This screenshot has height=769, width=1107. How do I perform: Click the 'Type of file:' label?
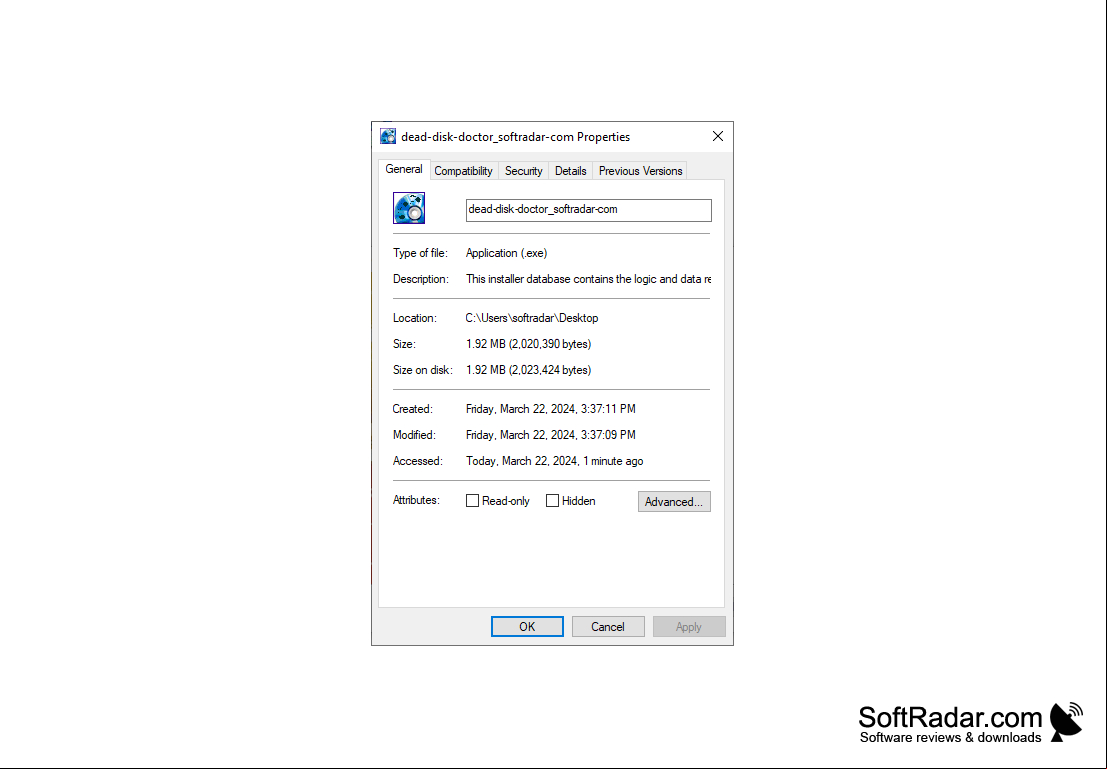[x=420, y=253]
